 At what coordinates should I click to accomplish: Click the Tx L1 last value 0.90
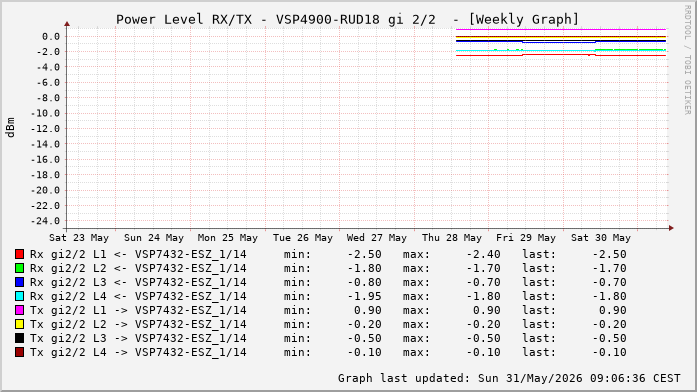(x=613, y=310)
